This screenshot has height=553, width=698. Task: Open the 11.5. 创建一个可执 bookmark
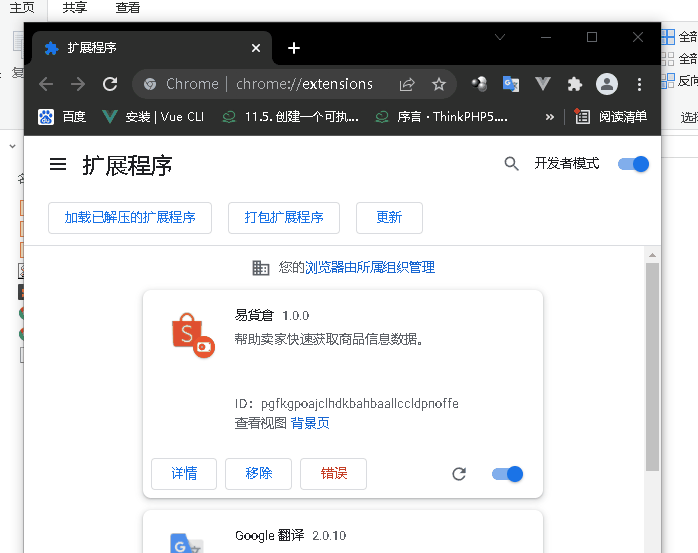tap(290, 117)
